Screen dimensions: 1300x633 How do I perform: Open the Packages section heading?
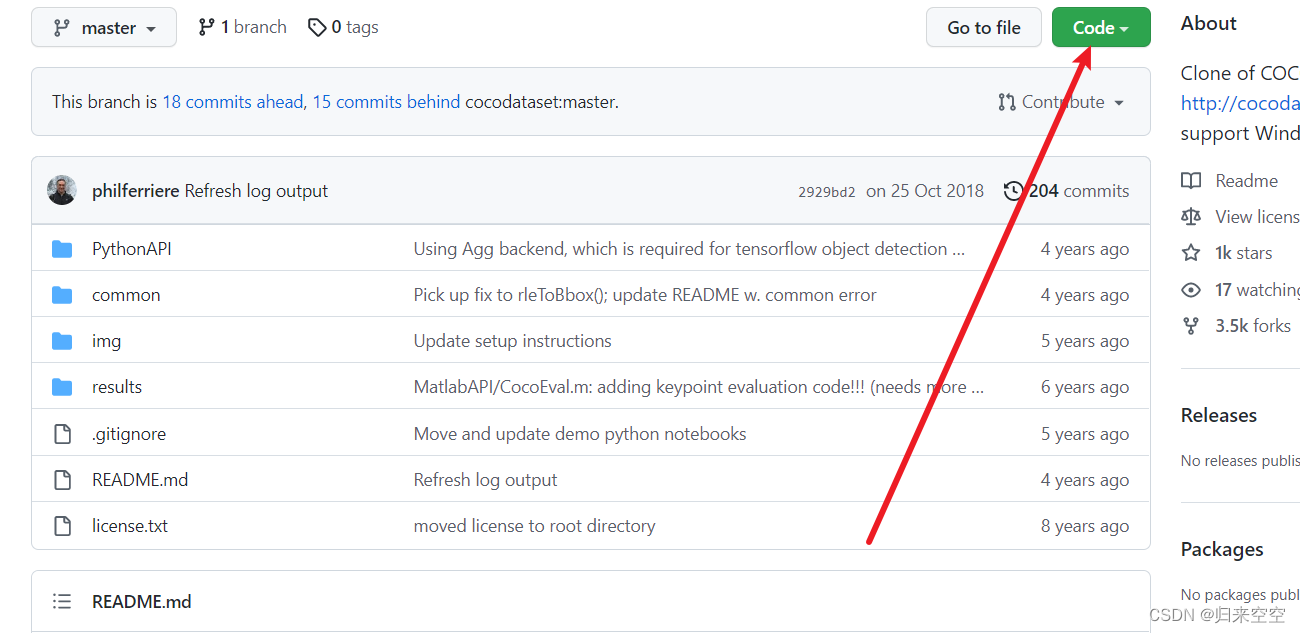point(1222,549)
